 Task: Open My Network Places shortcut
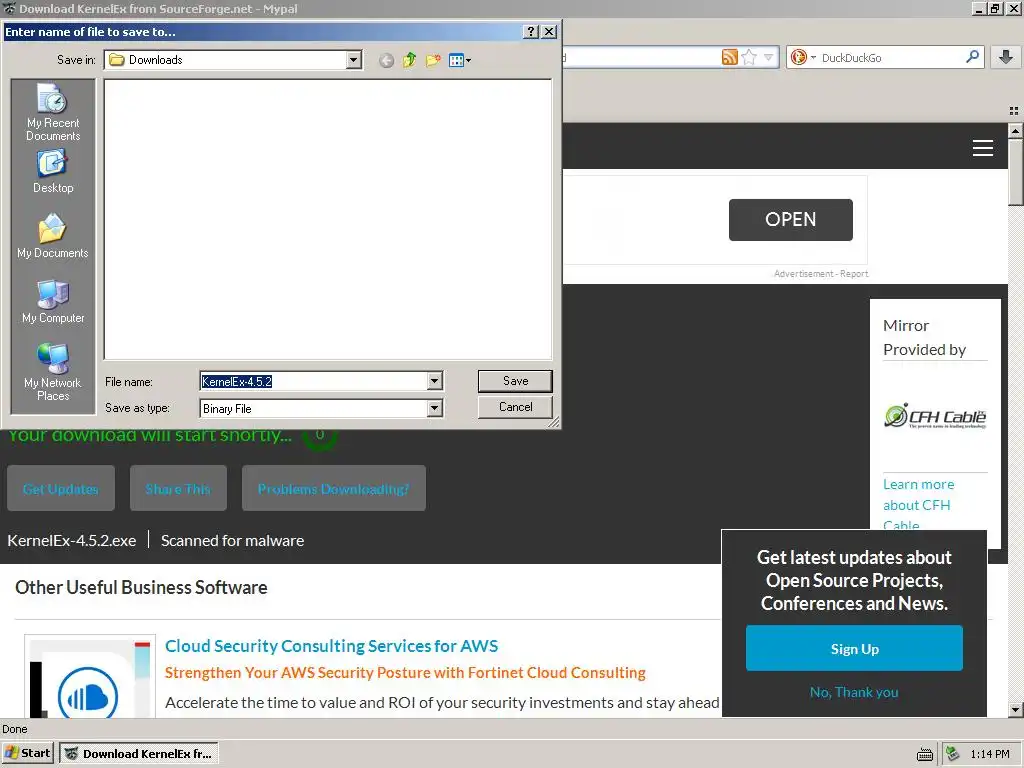coord(53,372)
